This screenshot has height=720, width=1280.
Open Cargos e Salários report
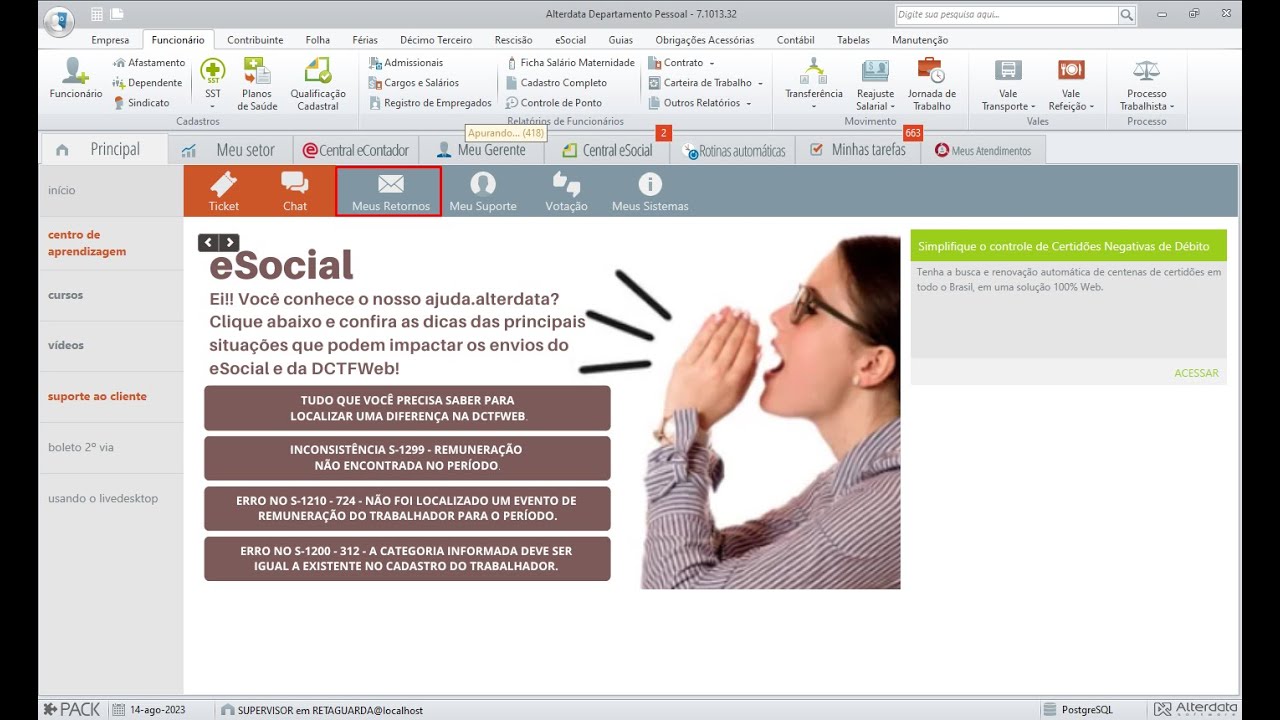pyautogui.click(x=413, y=83)
